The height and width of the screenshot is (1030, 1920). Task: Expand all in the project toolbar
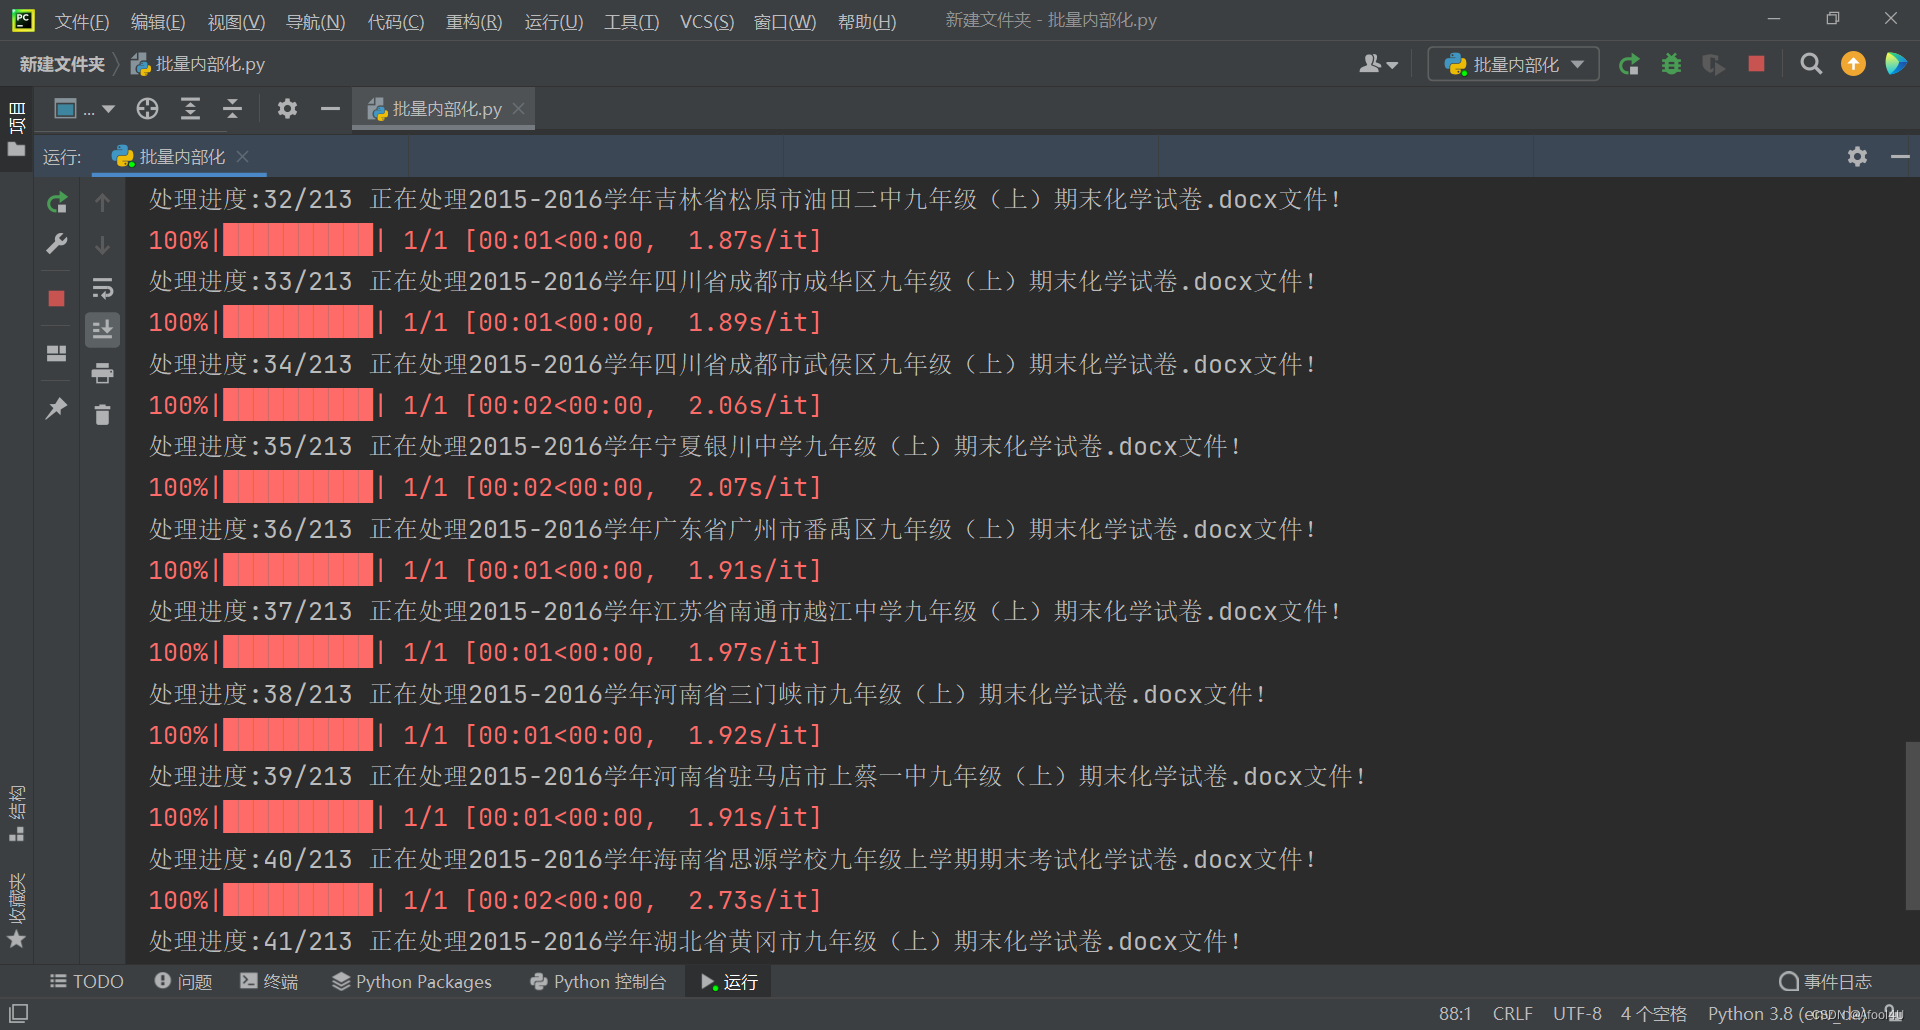coord(190,109)
